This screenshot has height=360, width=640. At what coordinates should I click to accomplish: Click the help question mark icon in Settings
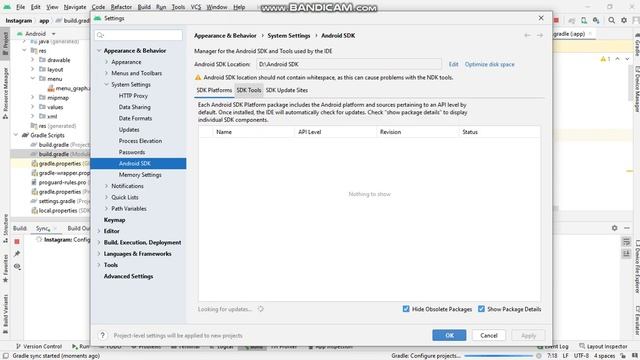pyautogui.click(x=102, y=336)
